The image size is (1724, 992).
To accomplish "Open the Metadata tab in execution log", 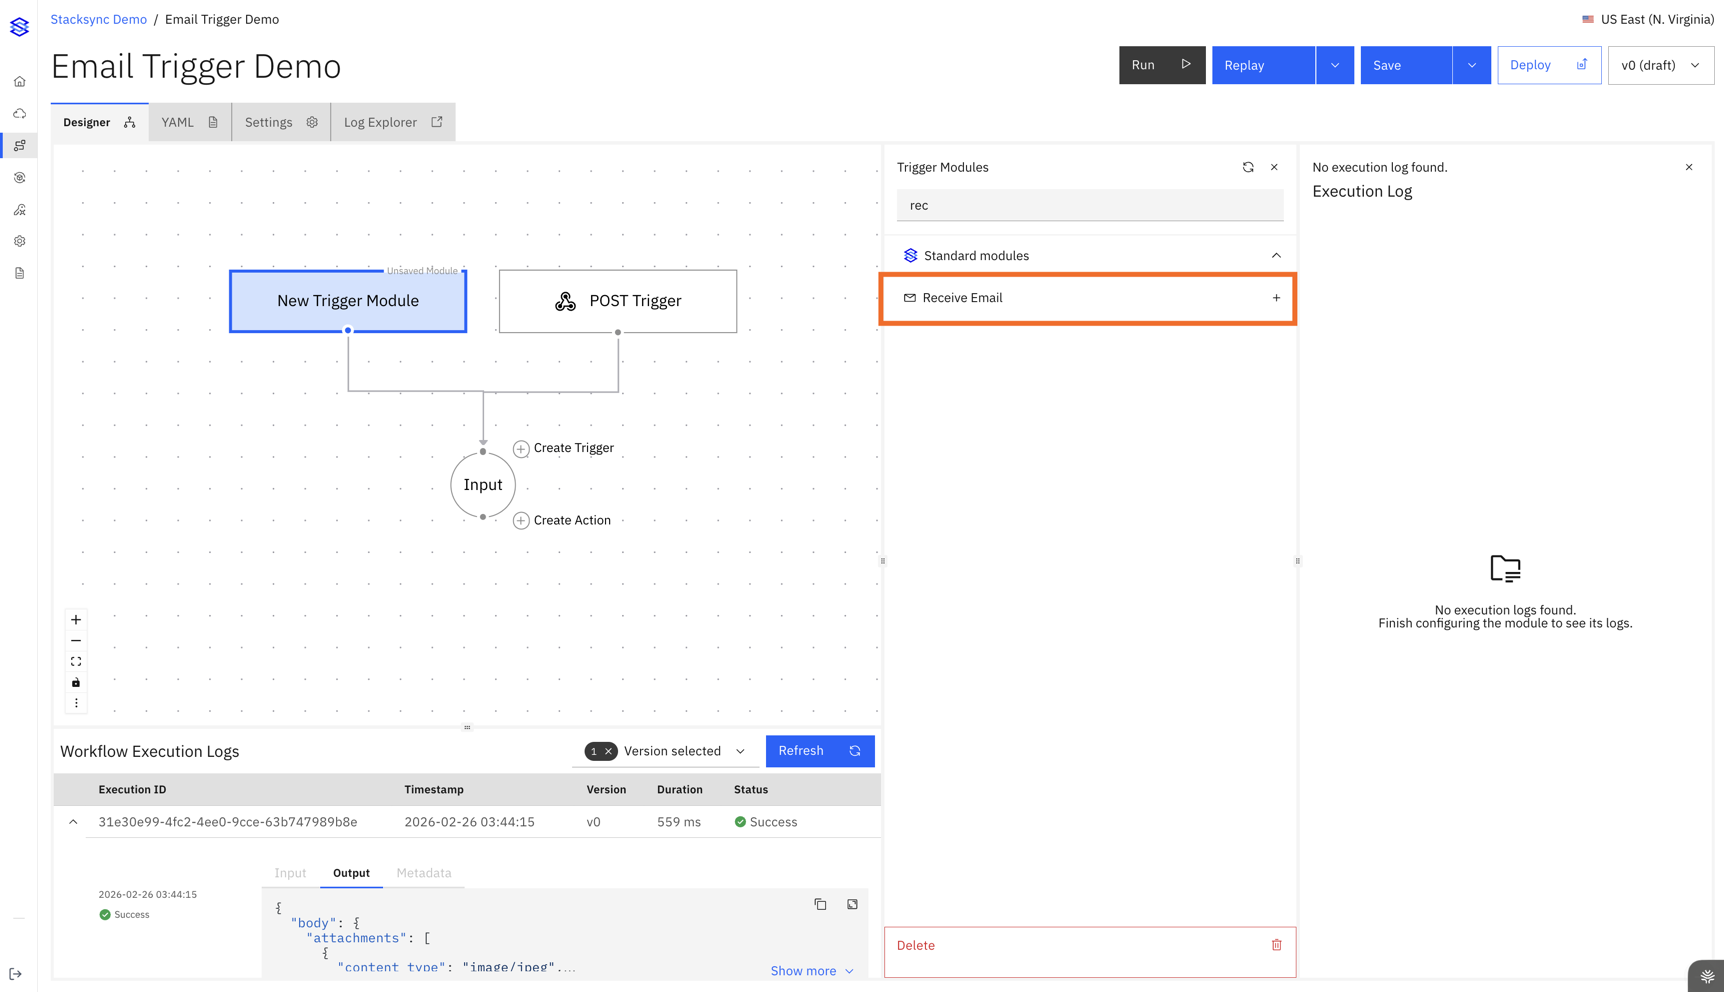I will [424, 873].
